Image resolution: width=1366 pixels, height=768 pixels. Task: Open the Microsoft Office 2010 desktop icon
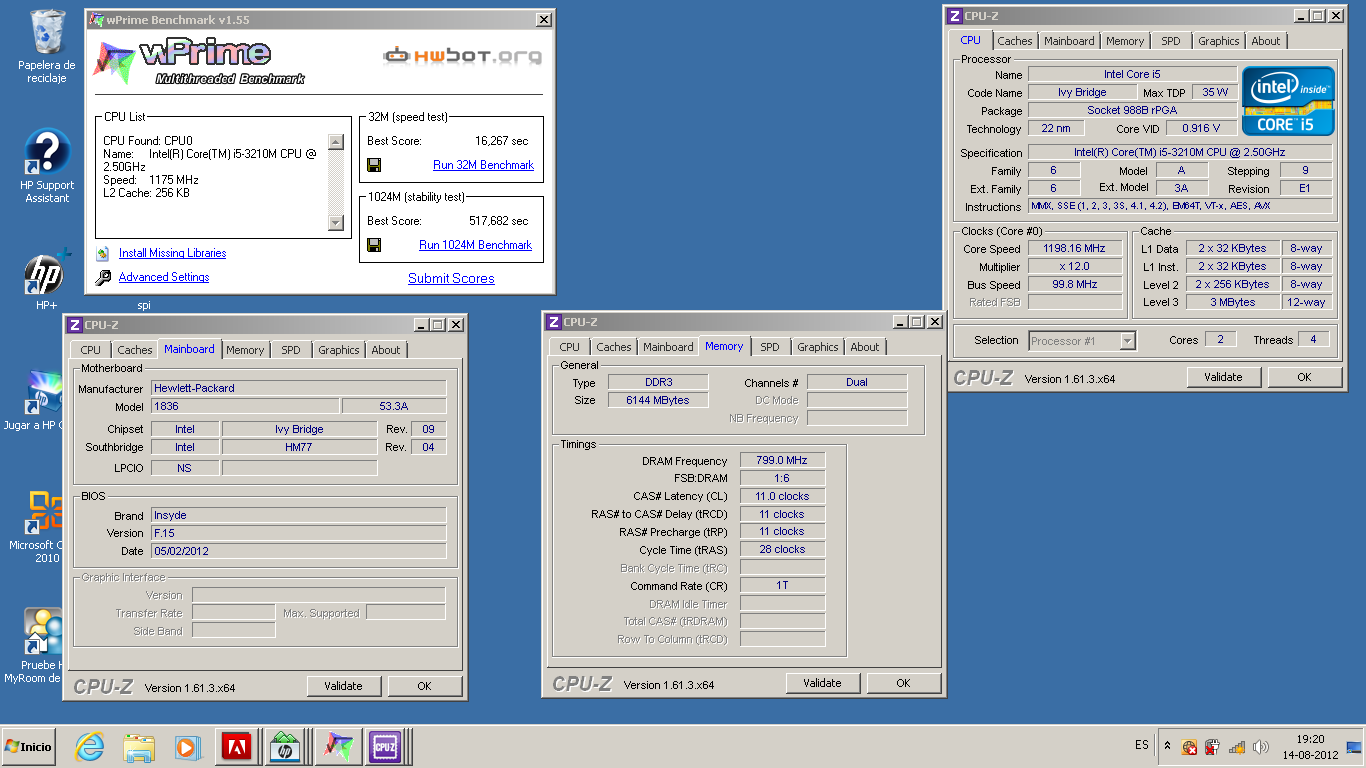33,526
